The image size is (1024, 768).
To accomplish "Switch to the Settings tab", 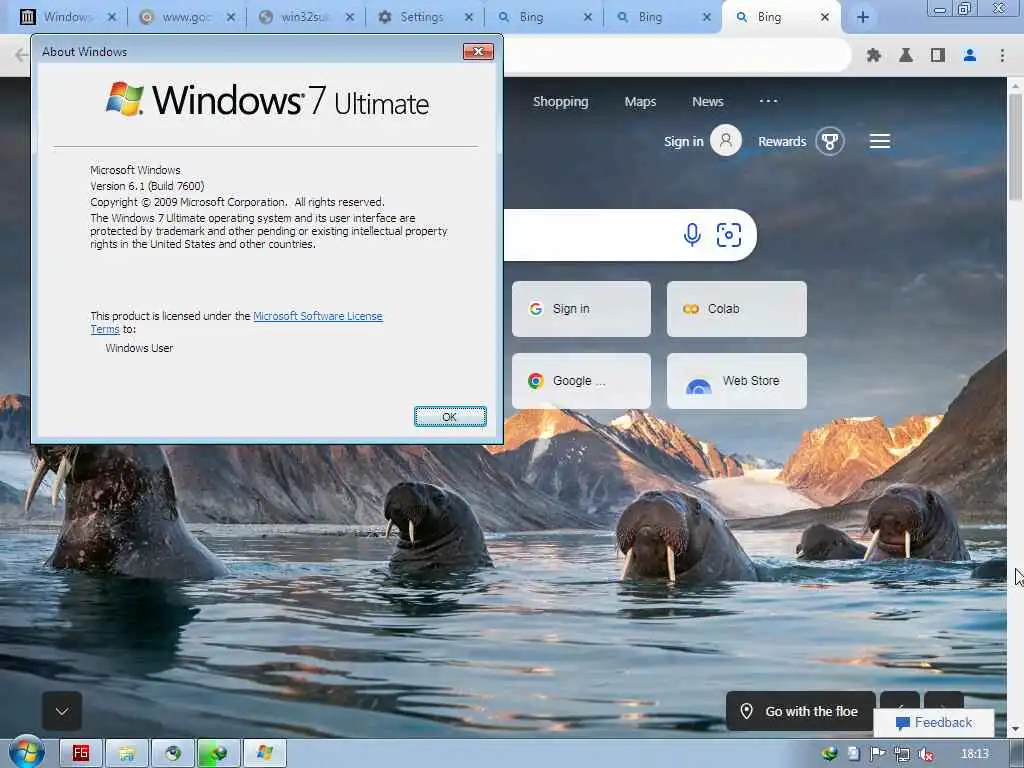I will point(422,18).
